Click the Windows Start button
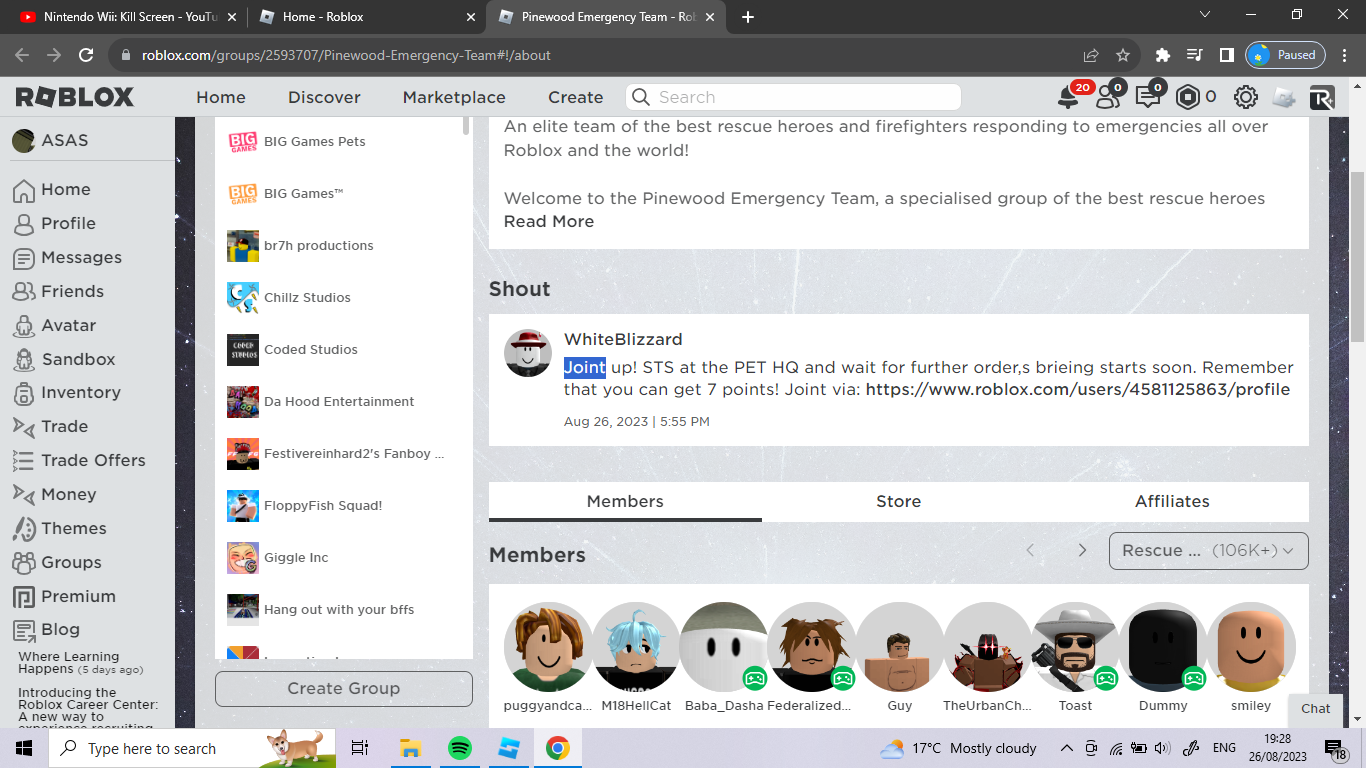1366x768 pixels. click(x=24, y=748)
